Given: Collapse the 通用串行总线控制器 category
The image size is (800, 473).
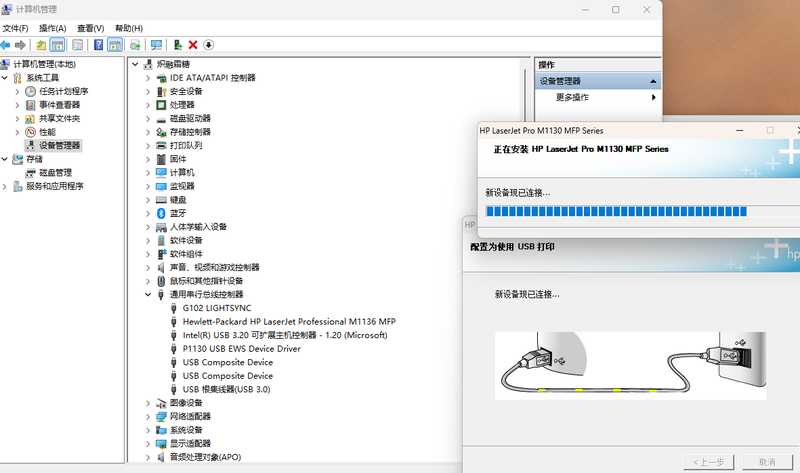Looking at the screenshot, I should click(148, 294).
